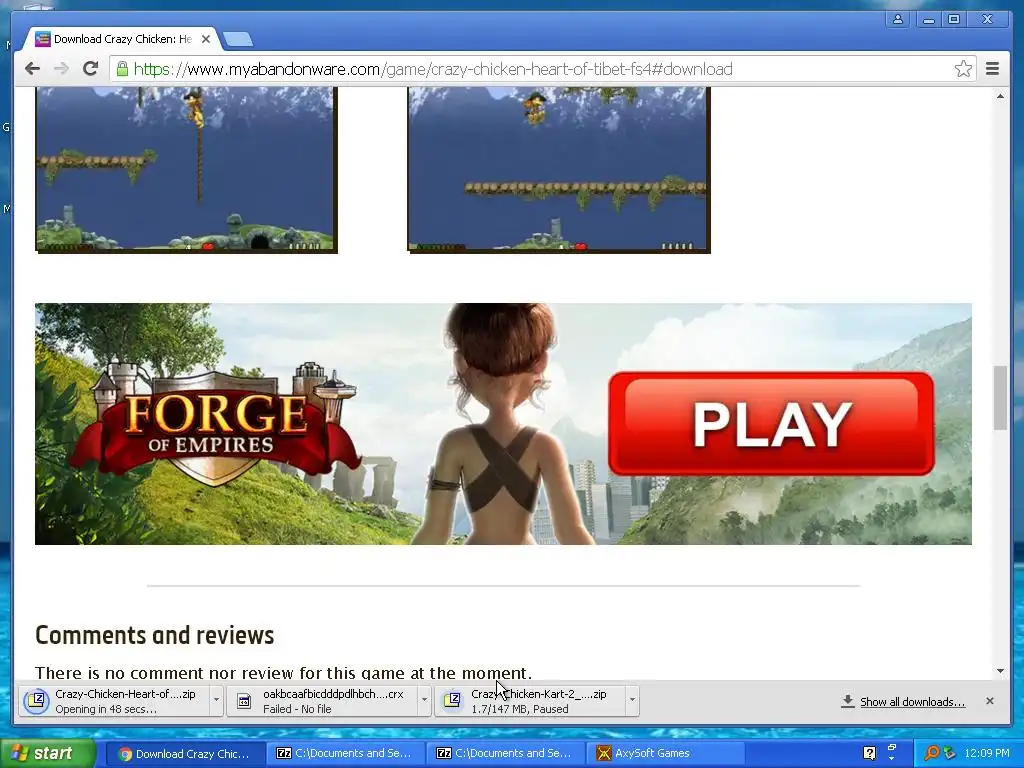Image resolution: width=1024 pixels, height=768 pixels.
Task: Expand options for Crazy-Chicken-Kart-2 download
Action: (x=632, y=701)
